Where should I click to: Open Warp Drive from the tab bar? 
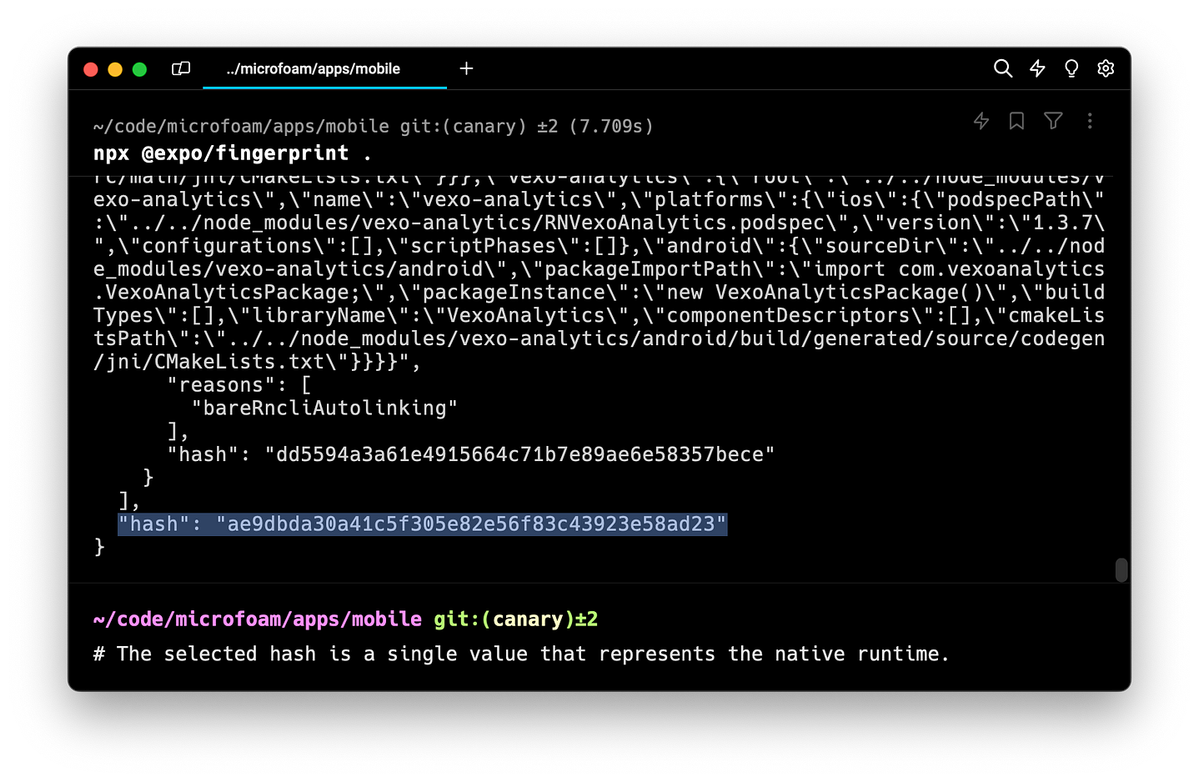coord(181,69)
